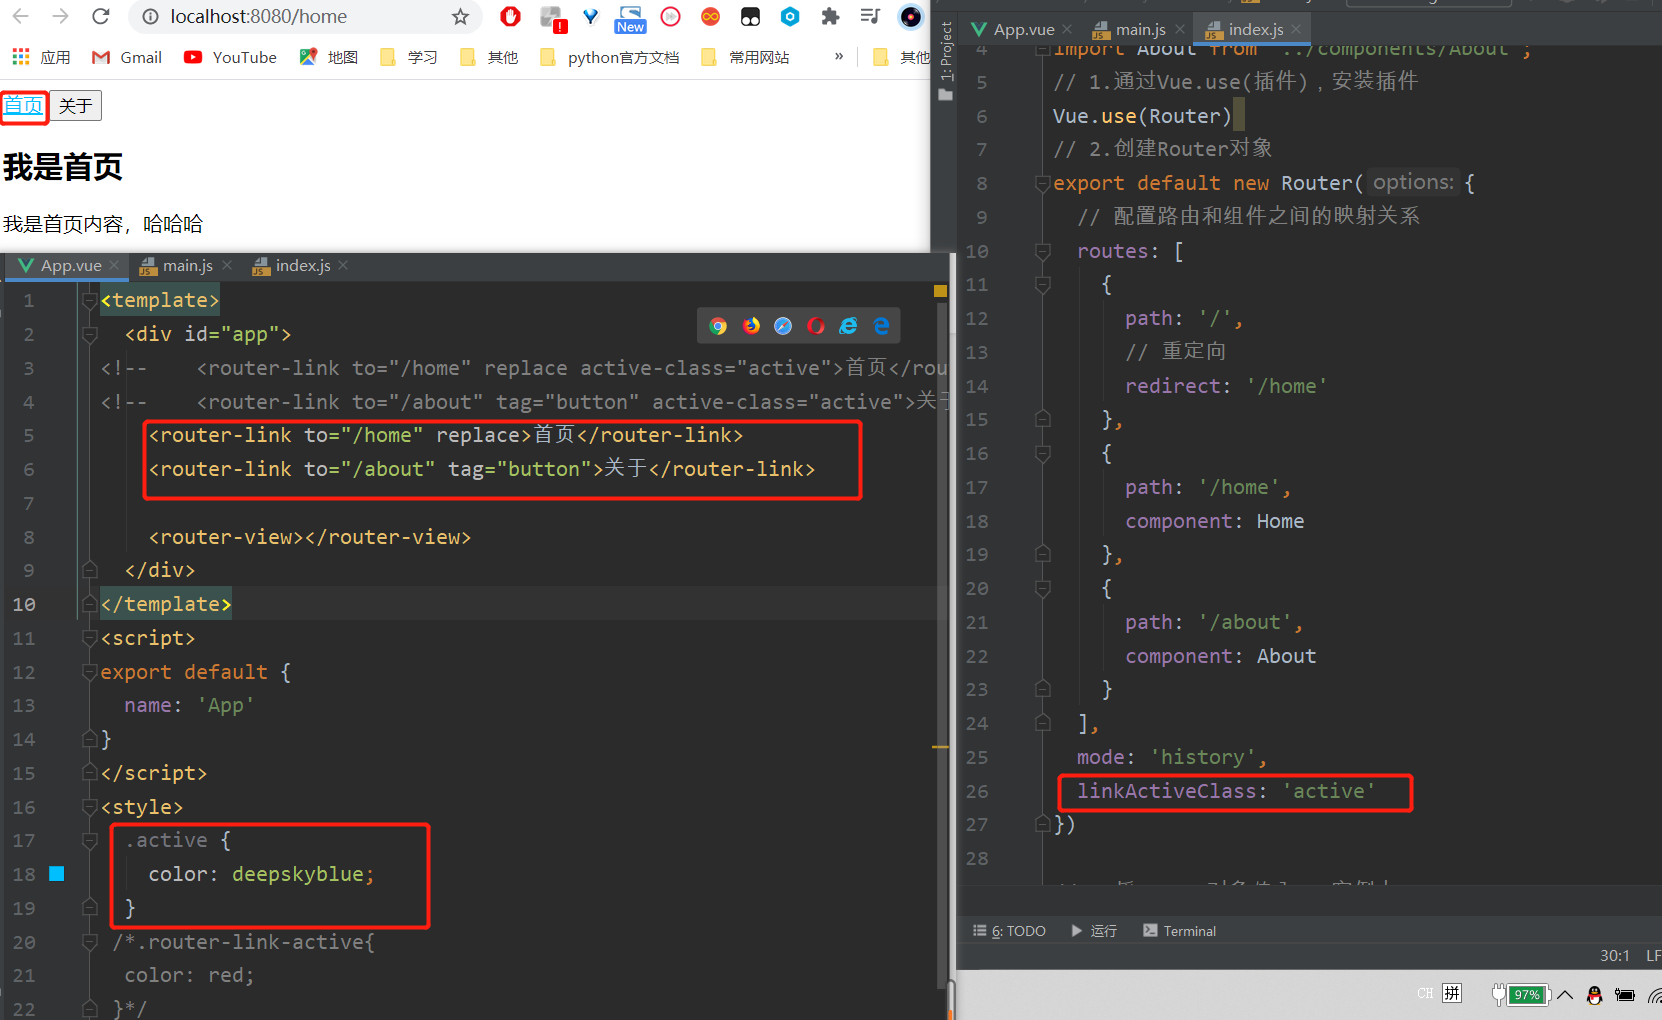1662x1020 pixels.
Task: Click the 首页 link on the page
Action: [23, 106]
